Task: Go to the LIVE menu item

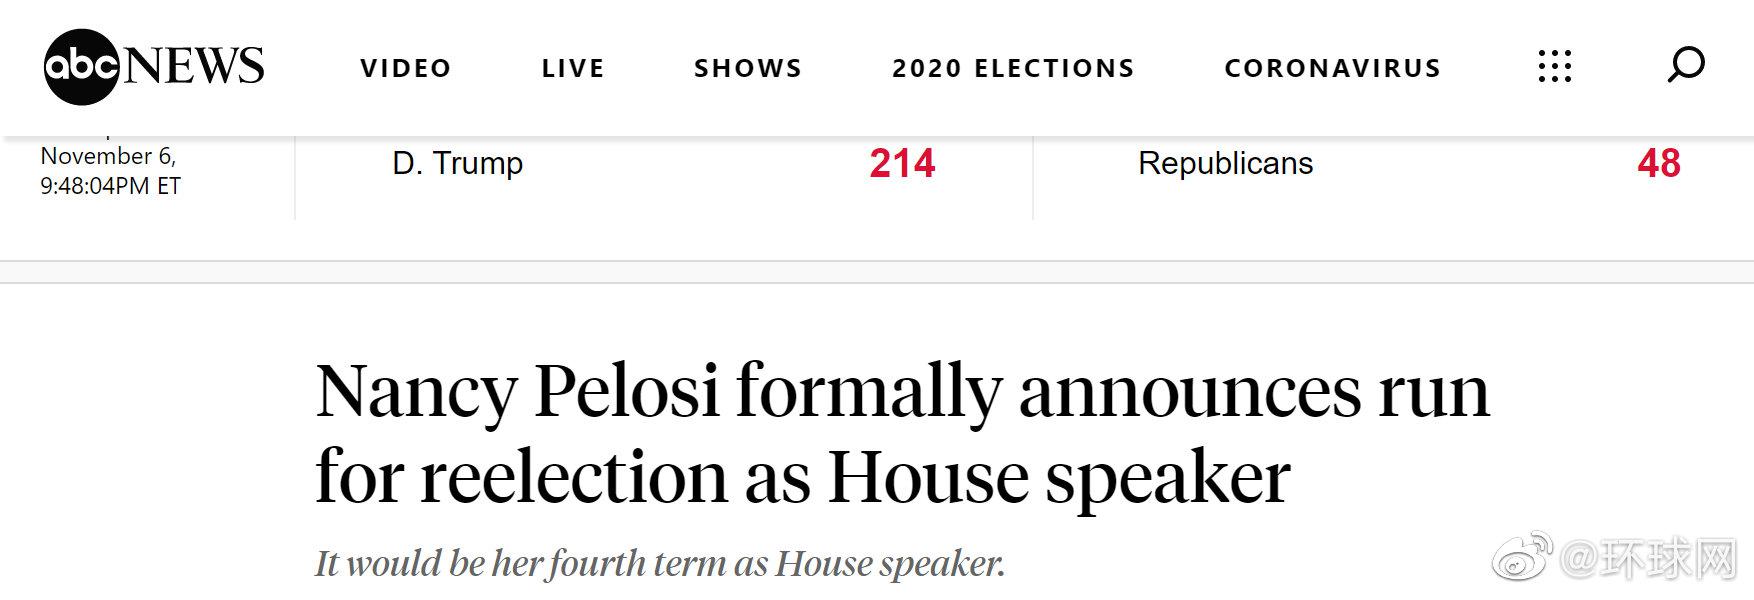Action: [573, 68]
